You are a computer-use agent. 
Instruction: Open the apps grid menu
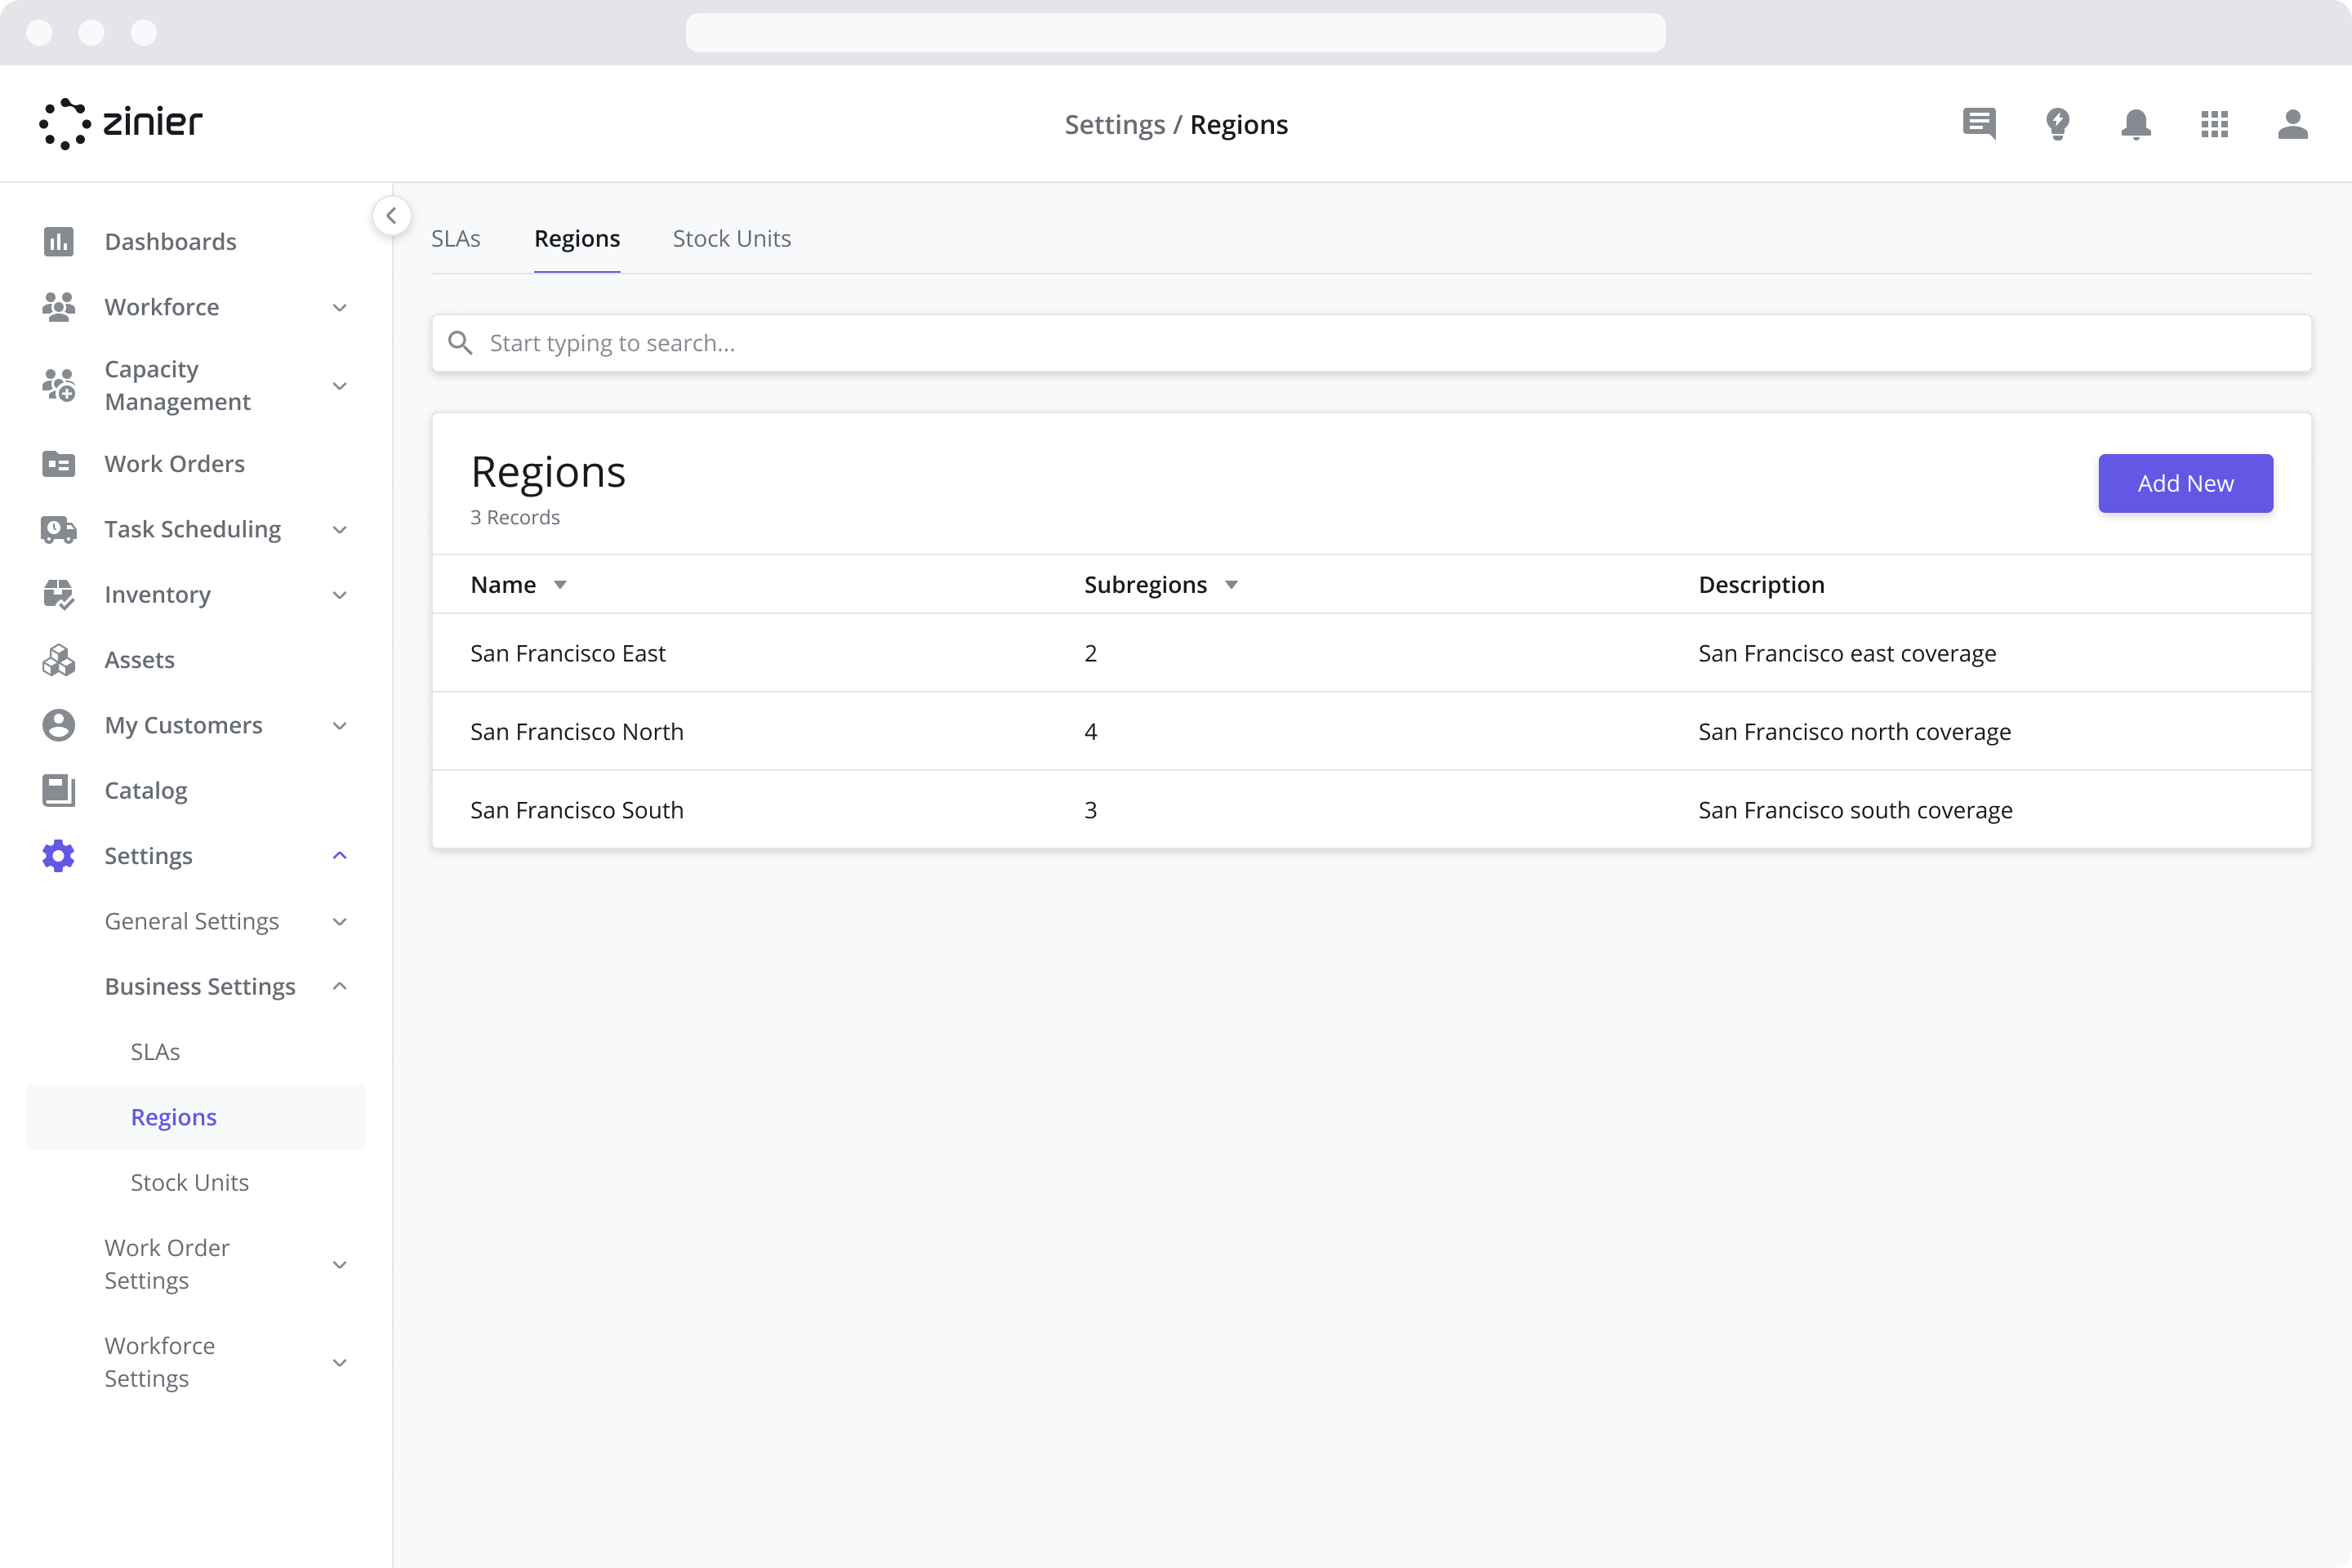(x=2214, y=124)
